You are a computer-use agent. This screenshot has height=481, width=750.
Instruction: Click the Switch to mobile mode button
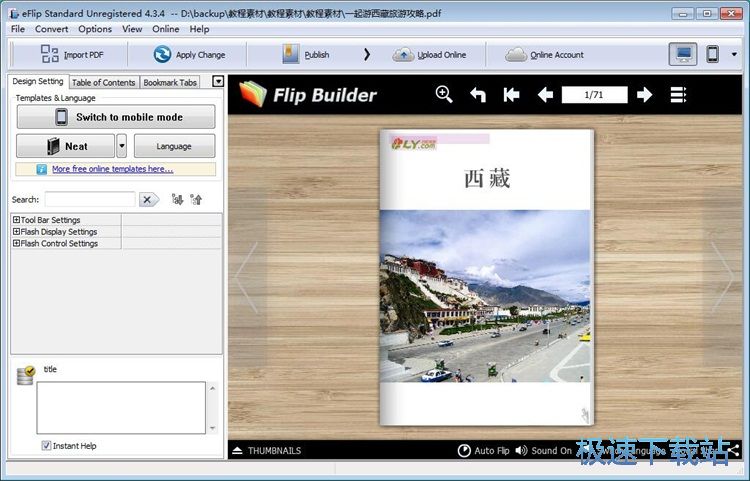click(115, 117)
